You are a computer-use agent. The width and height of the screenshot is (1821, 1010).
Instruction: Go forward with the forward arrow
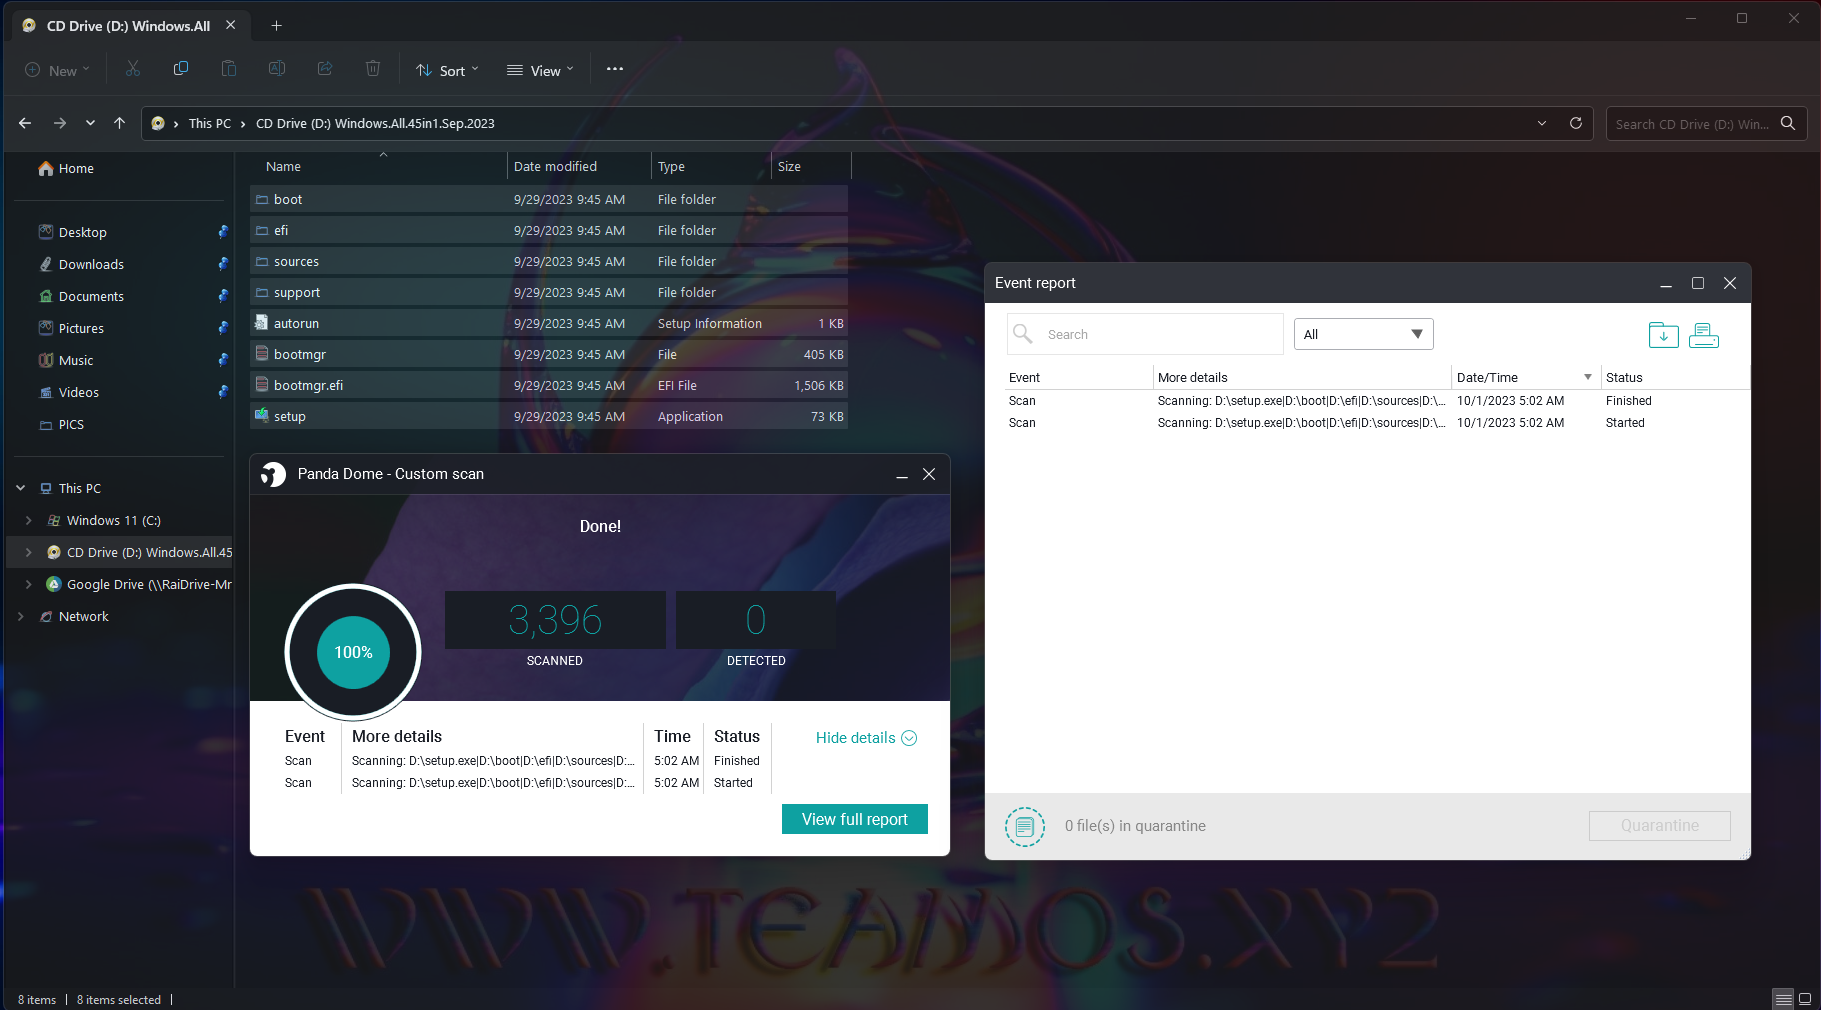coord(60,123)
